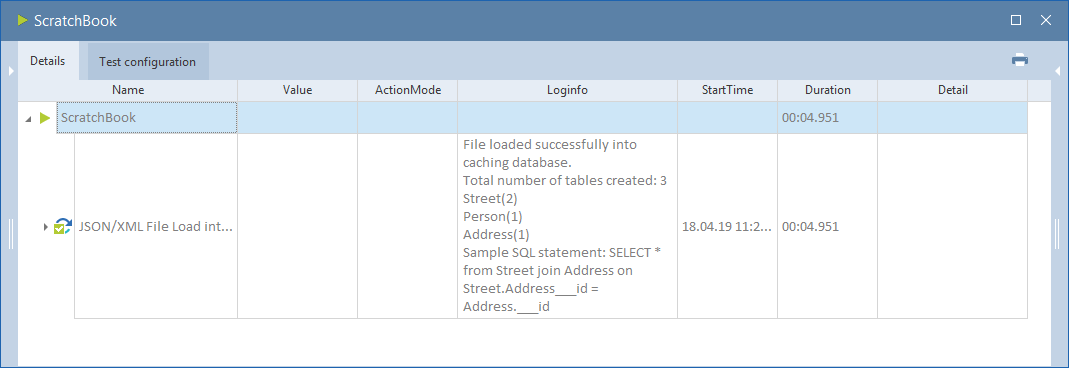
Task: Click the green ScratchBook play icon in title bar
Action: pyautogui.click(x=22, y=20)
